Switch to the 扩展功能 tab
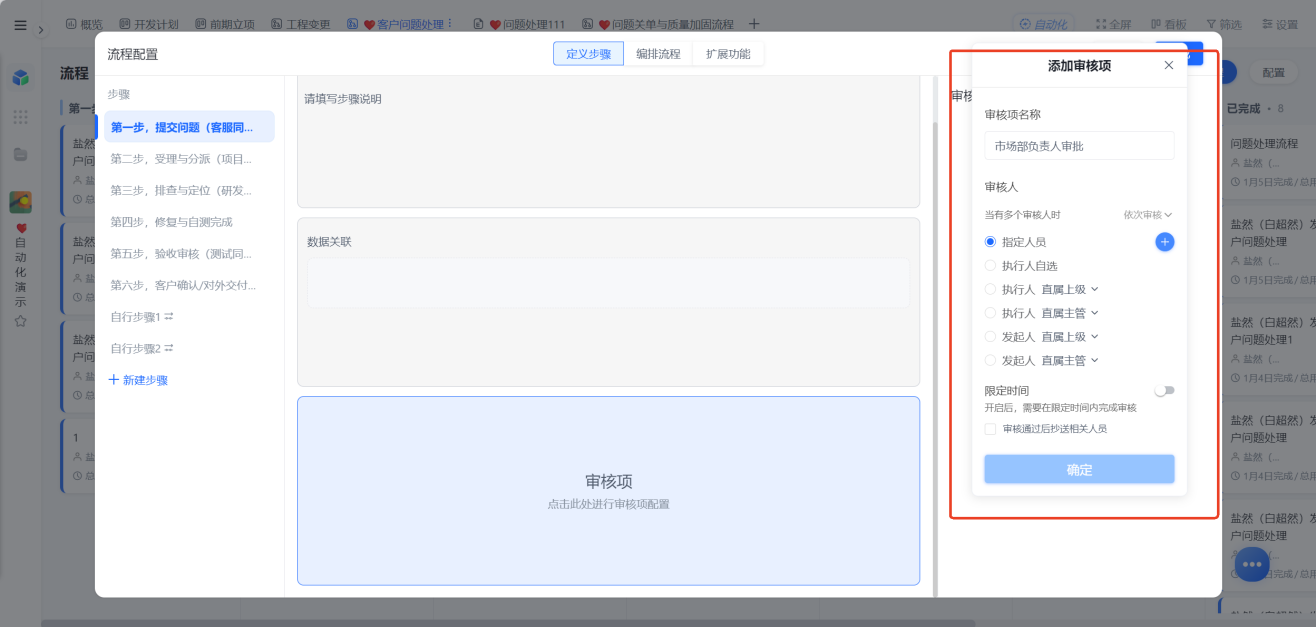The width and height of the screenshot is (1316, 627). [728, 54]
